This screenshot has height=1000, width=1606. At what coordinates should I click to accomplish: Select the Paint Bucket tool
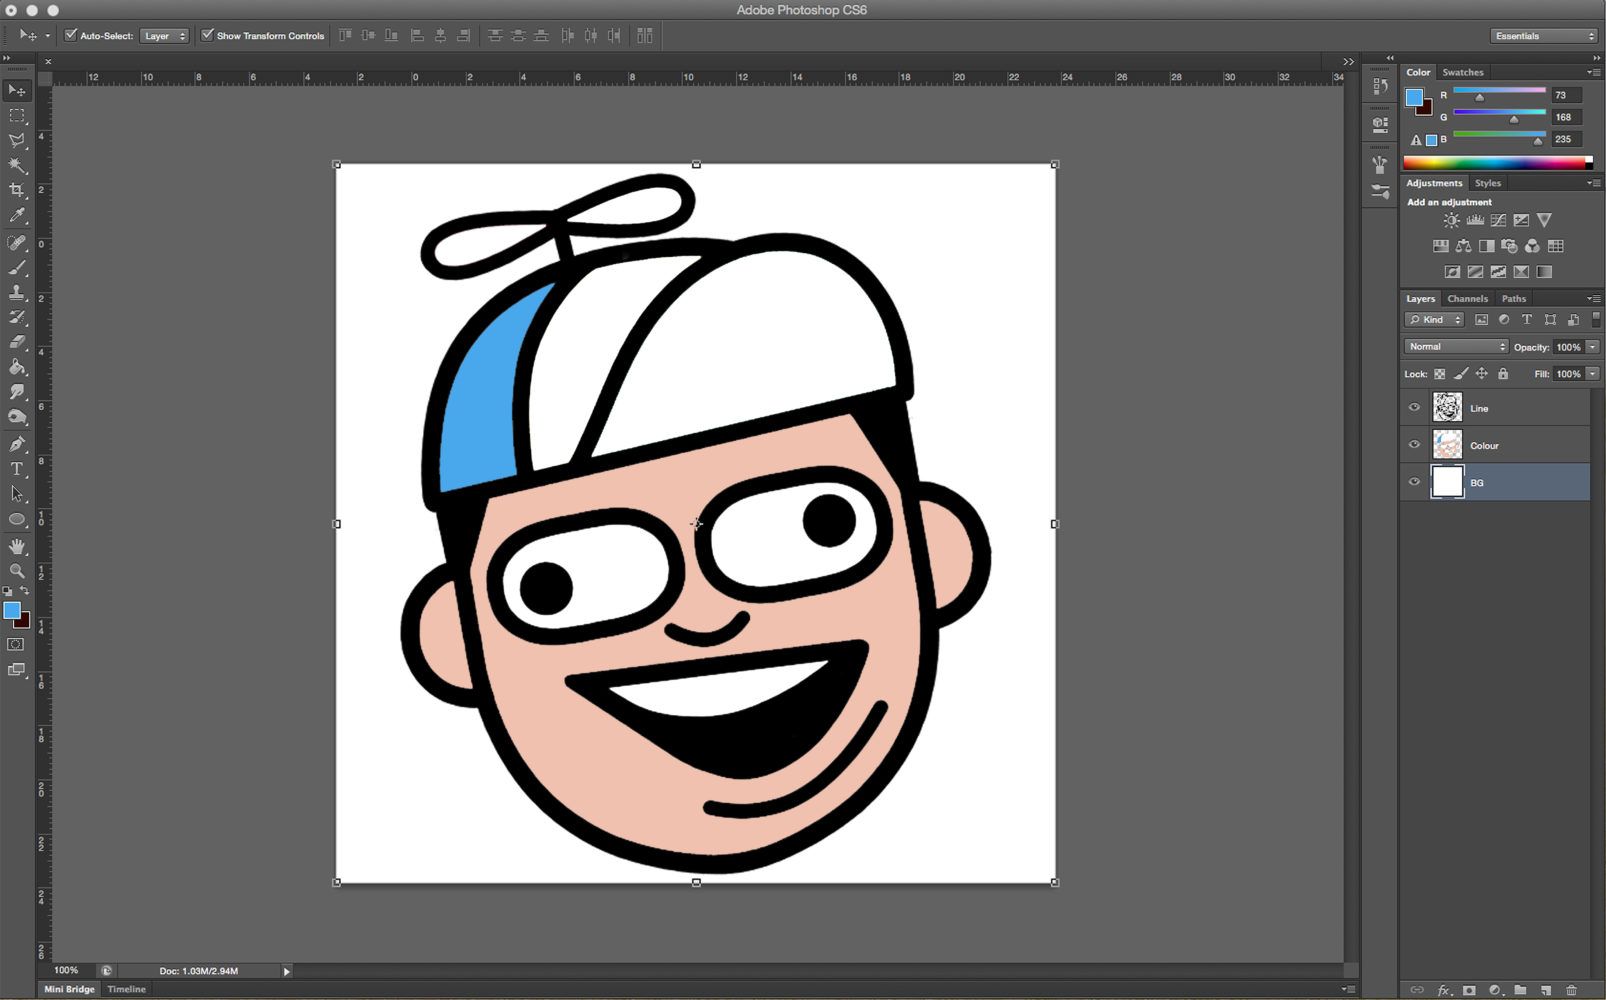click(17, 367)
